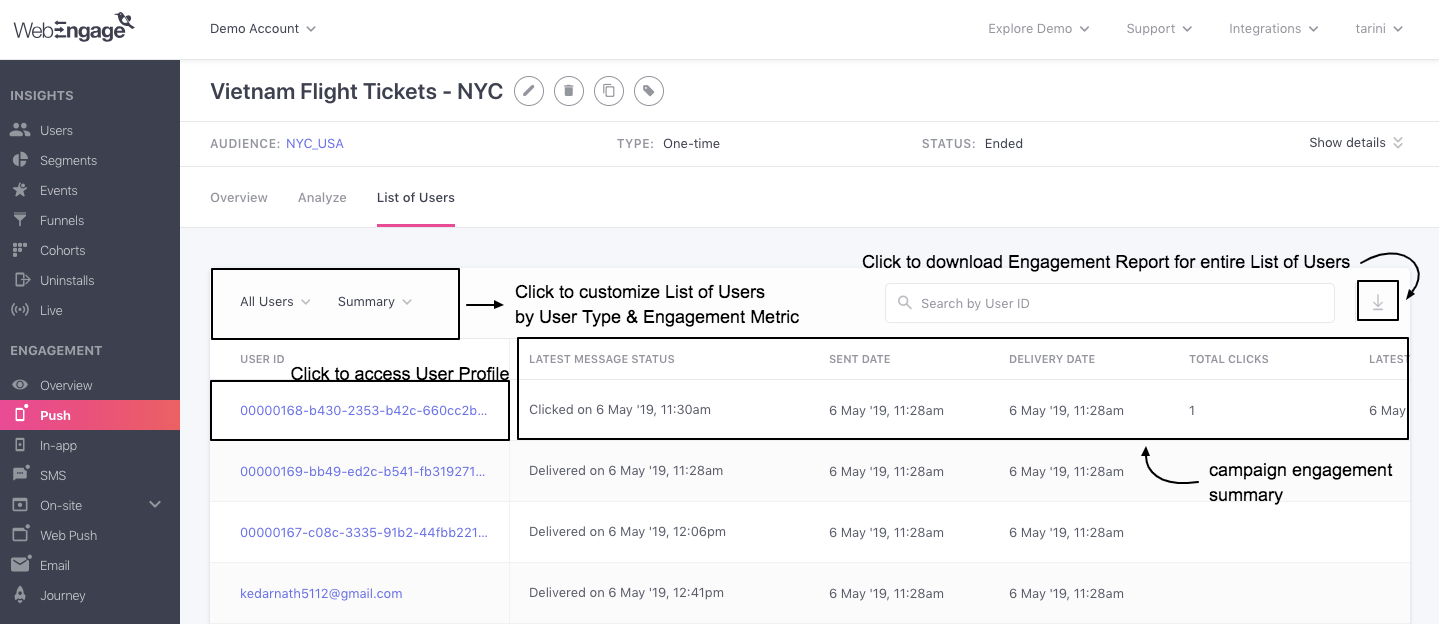Open the NYC_USA audience link

point(315,144)
